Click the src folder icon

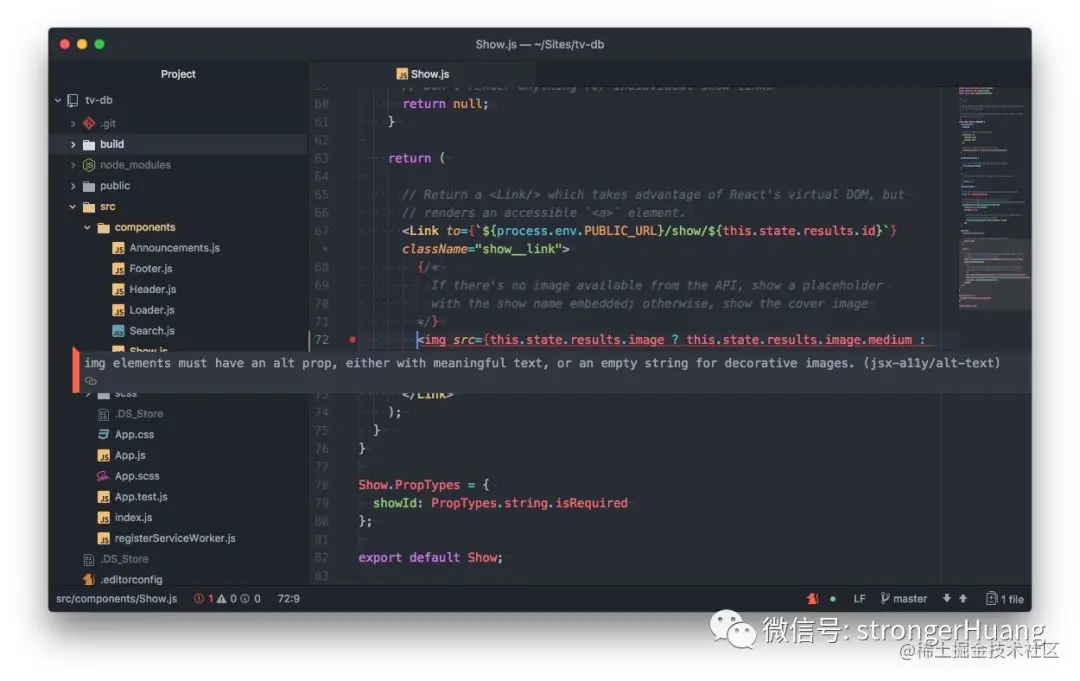coord(89,207)
